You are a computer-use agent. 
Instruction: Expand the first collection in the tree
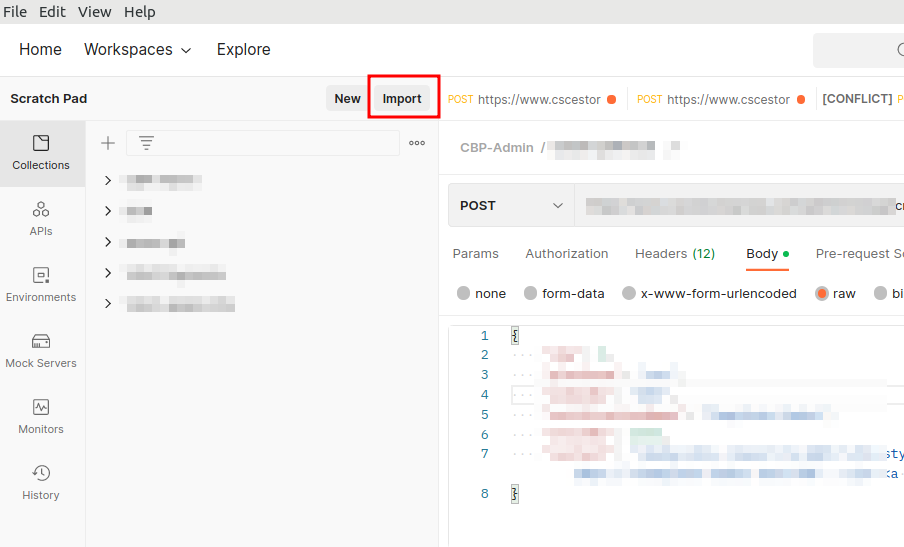coord(108,181)
